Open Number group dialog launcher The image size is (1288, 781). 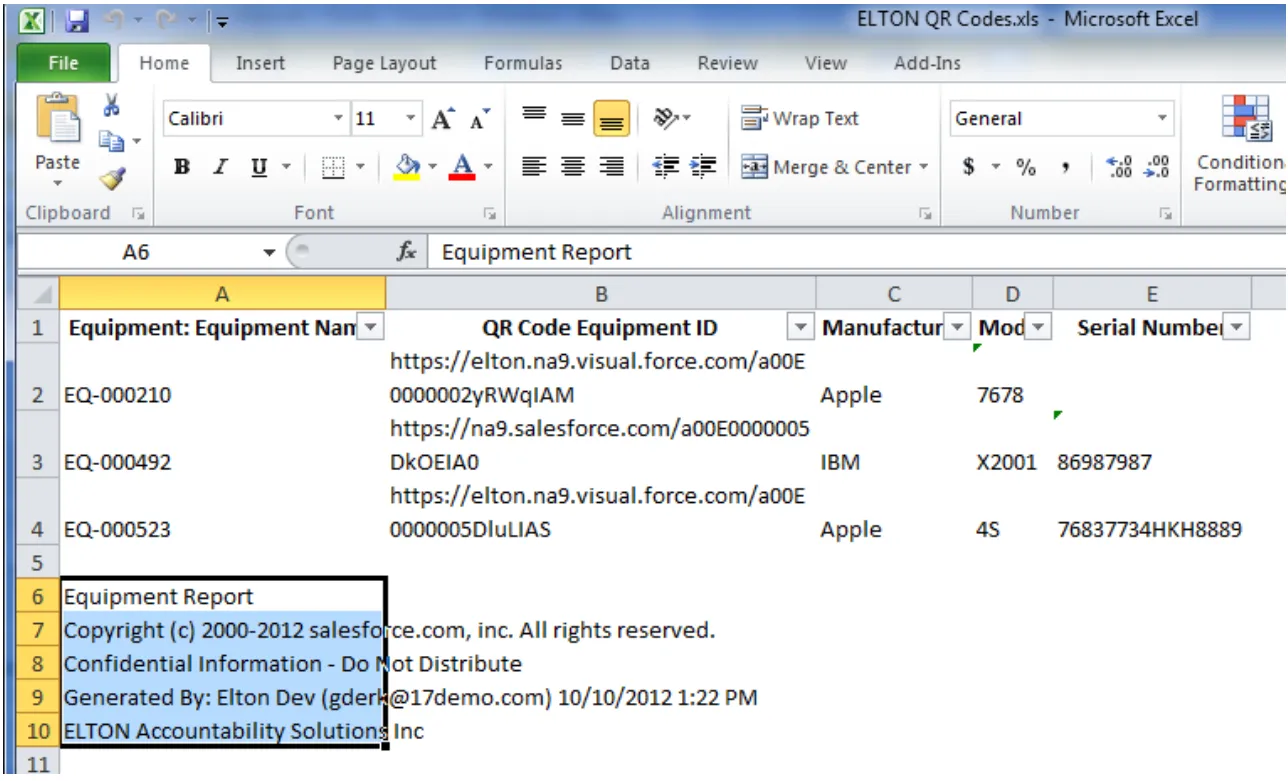[1165, 213]
